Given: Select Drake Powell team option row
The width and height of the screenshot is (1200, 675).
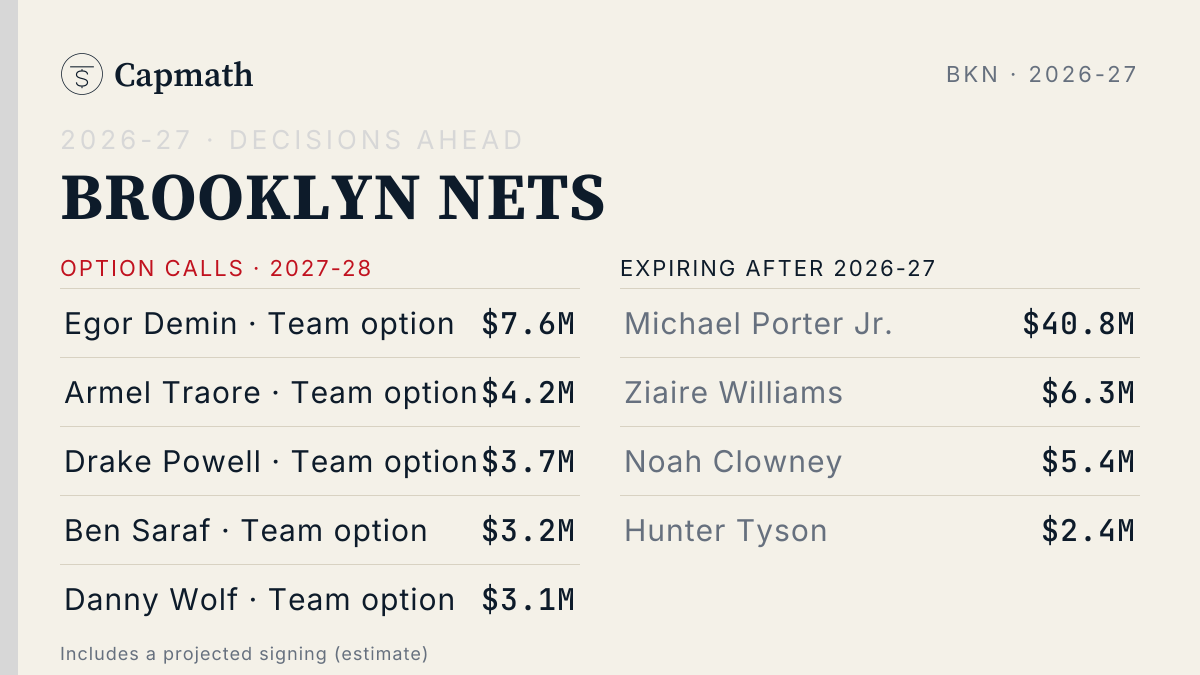Looking at the screenshot, I should pos(320,461).
